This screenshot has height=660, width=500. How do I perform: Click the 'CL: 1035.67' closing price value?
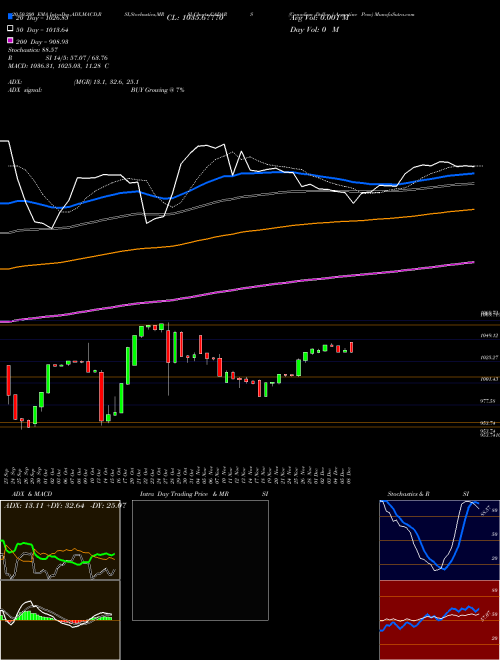pos(194,18)
